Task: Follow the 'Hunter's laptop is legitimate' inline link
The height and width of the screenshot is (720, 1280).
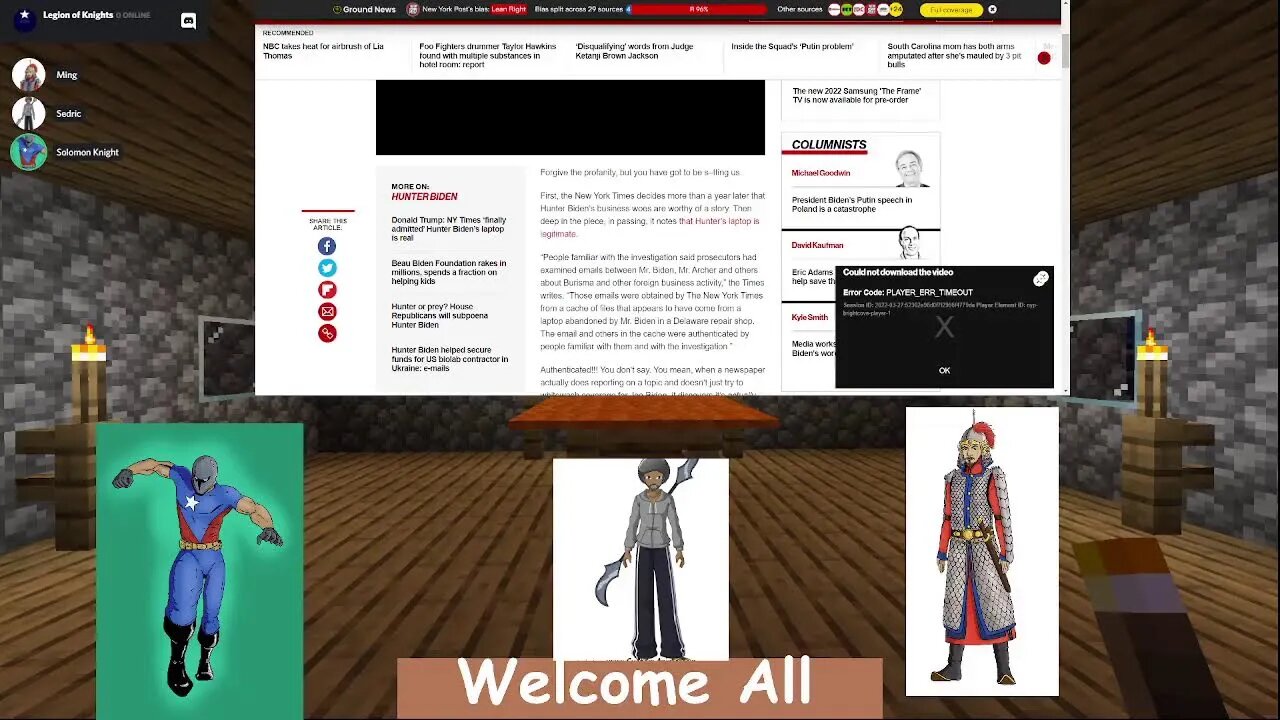Action: coord(650,227)
